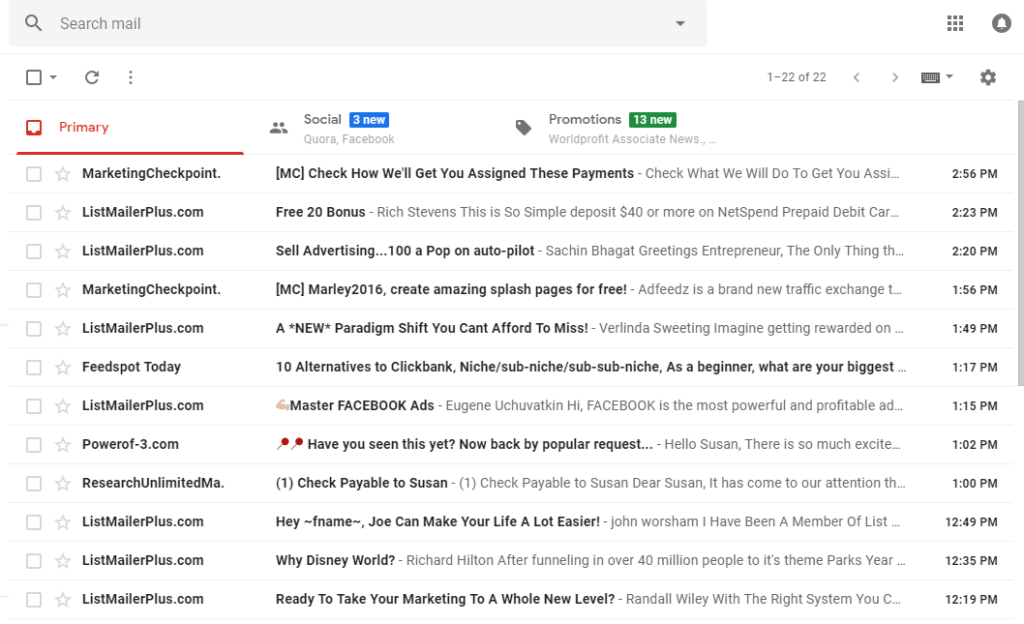The width and height of the screenshot is (1024, 624).
Task: Click the vertical scrollbar thumb
Action: pos(1021,243)
